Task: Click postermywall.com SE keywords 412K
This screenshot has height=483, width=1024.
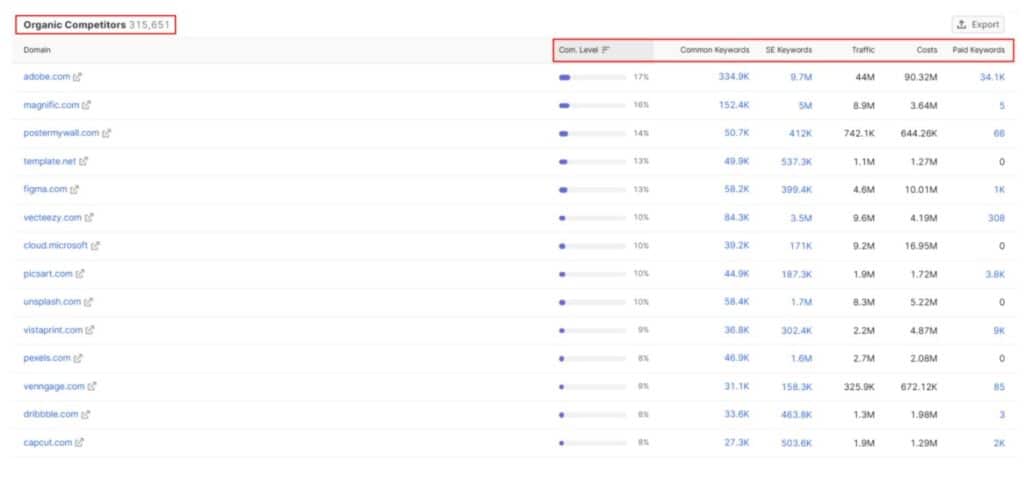Action: coord(801,133)
